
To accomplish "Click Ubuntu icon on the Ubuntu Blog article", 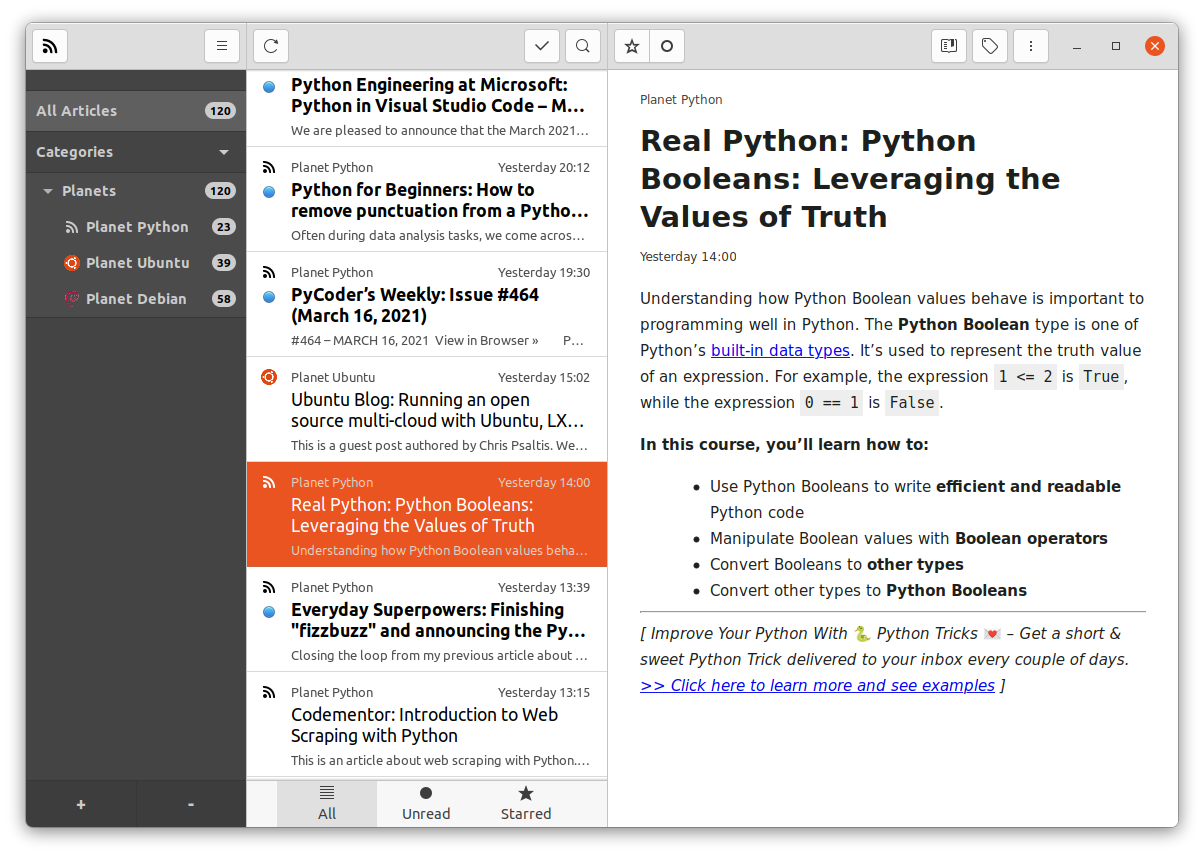I will [269, 377].
